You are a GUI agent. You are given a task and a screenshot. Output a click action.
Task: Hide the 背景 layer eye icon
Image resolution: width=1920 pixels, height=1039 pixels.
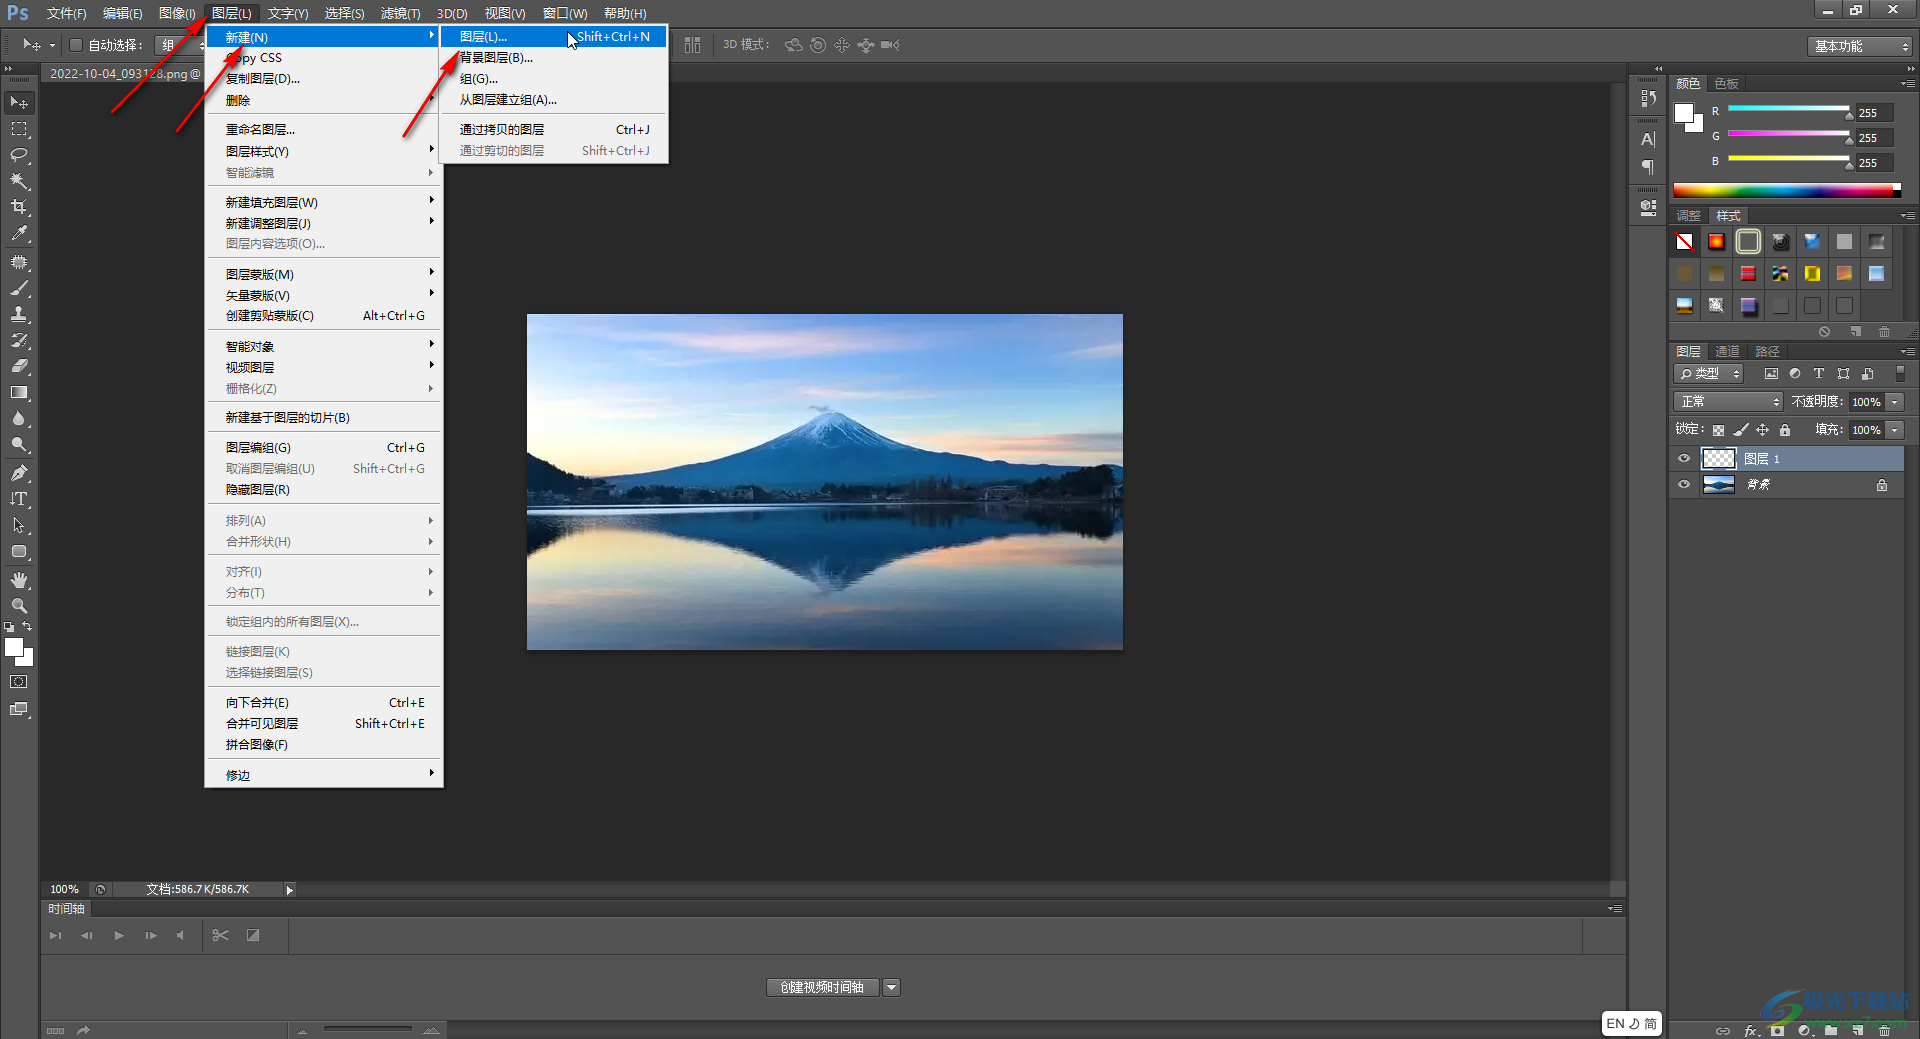tap(1684, 485)
